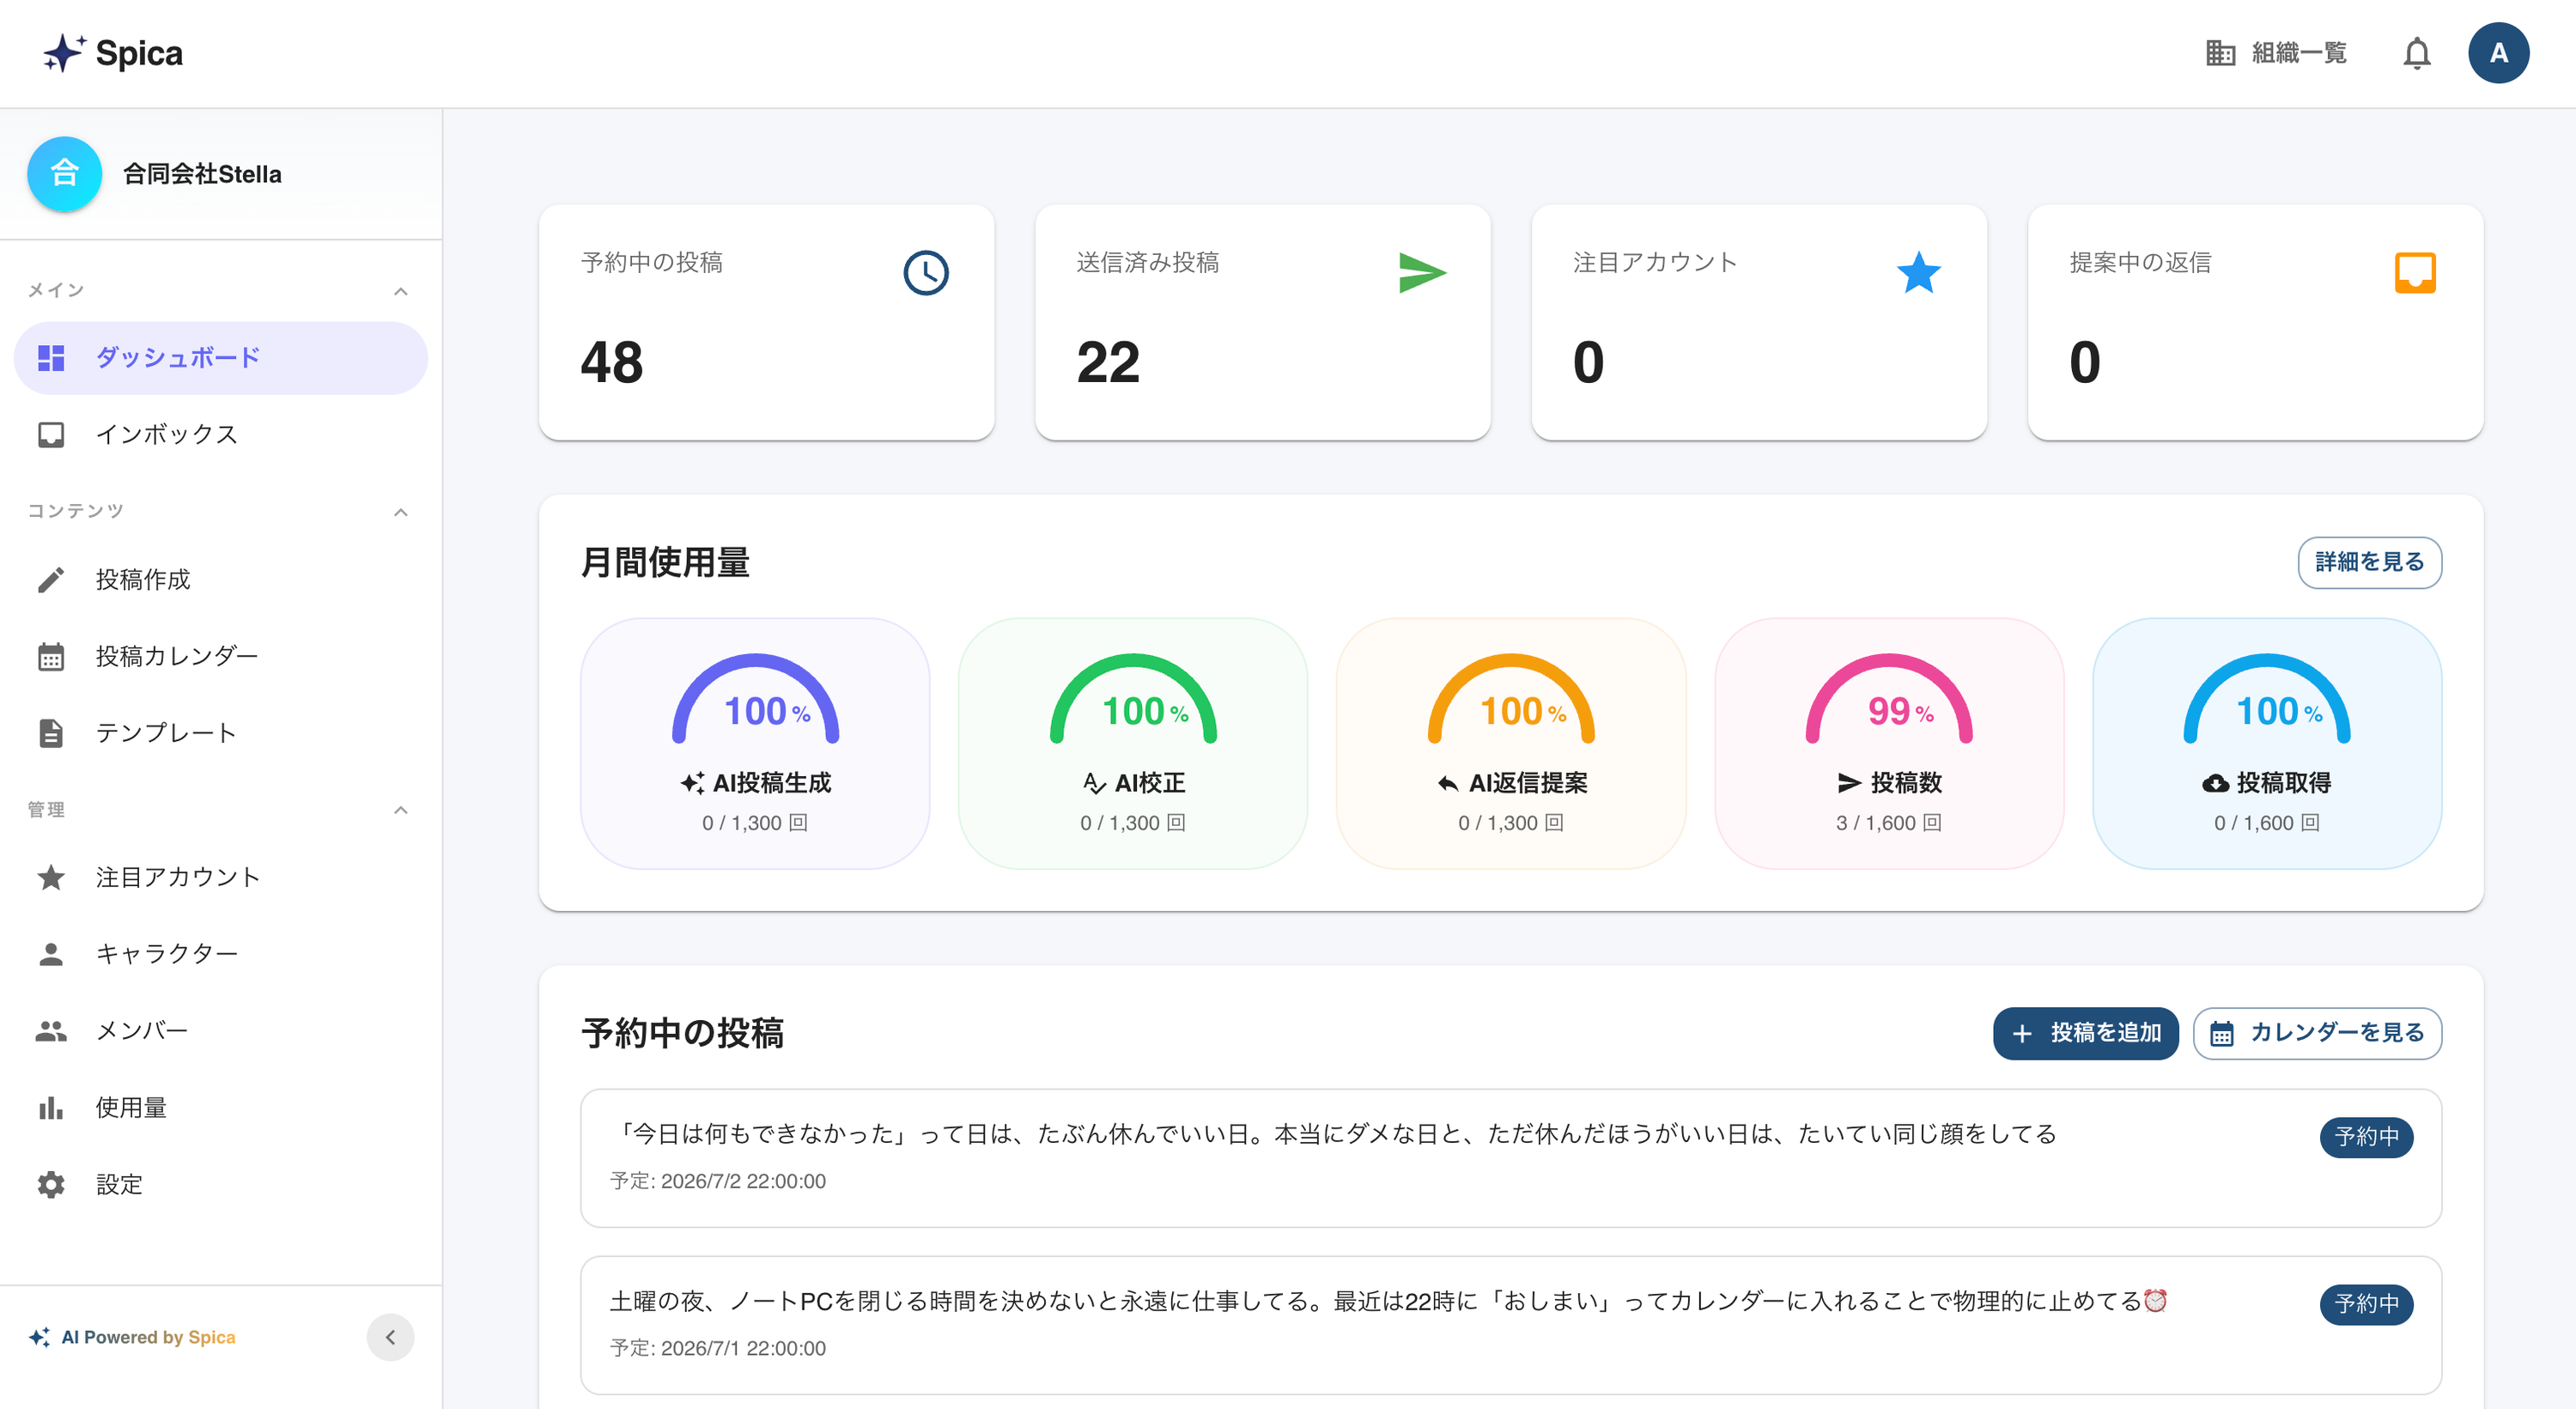Click the 予約中 badge on the 2026/7/1 post
2576x1409 pixels.
pyautogui.click(x=2366, y=1304)
